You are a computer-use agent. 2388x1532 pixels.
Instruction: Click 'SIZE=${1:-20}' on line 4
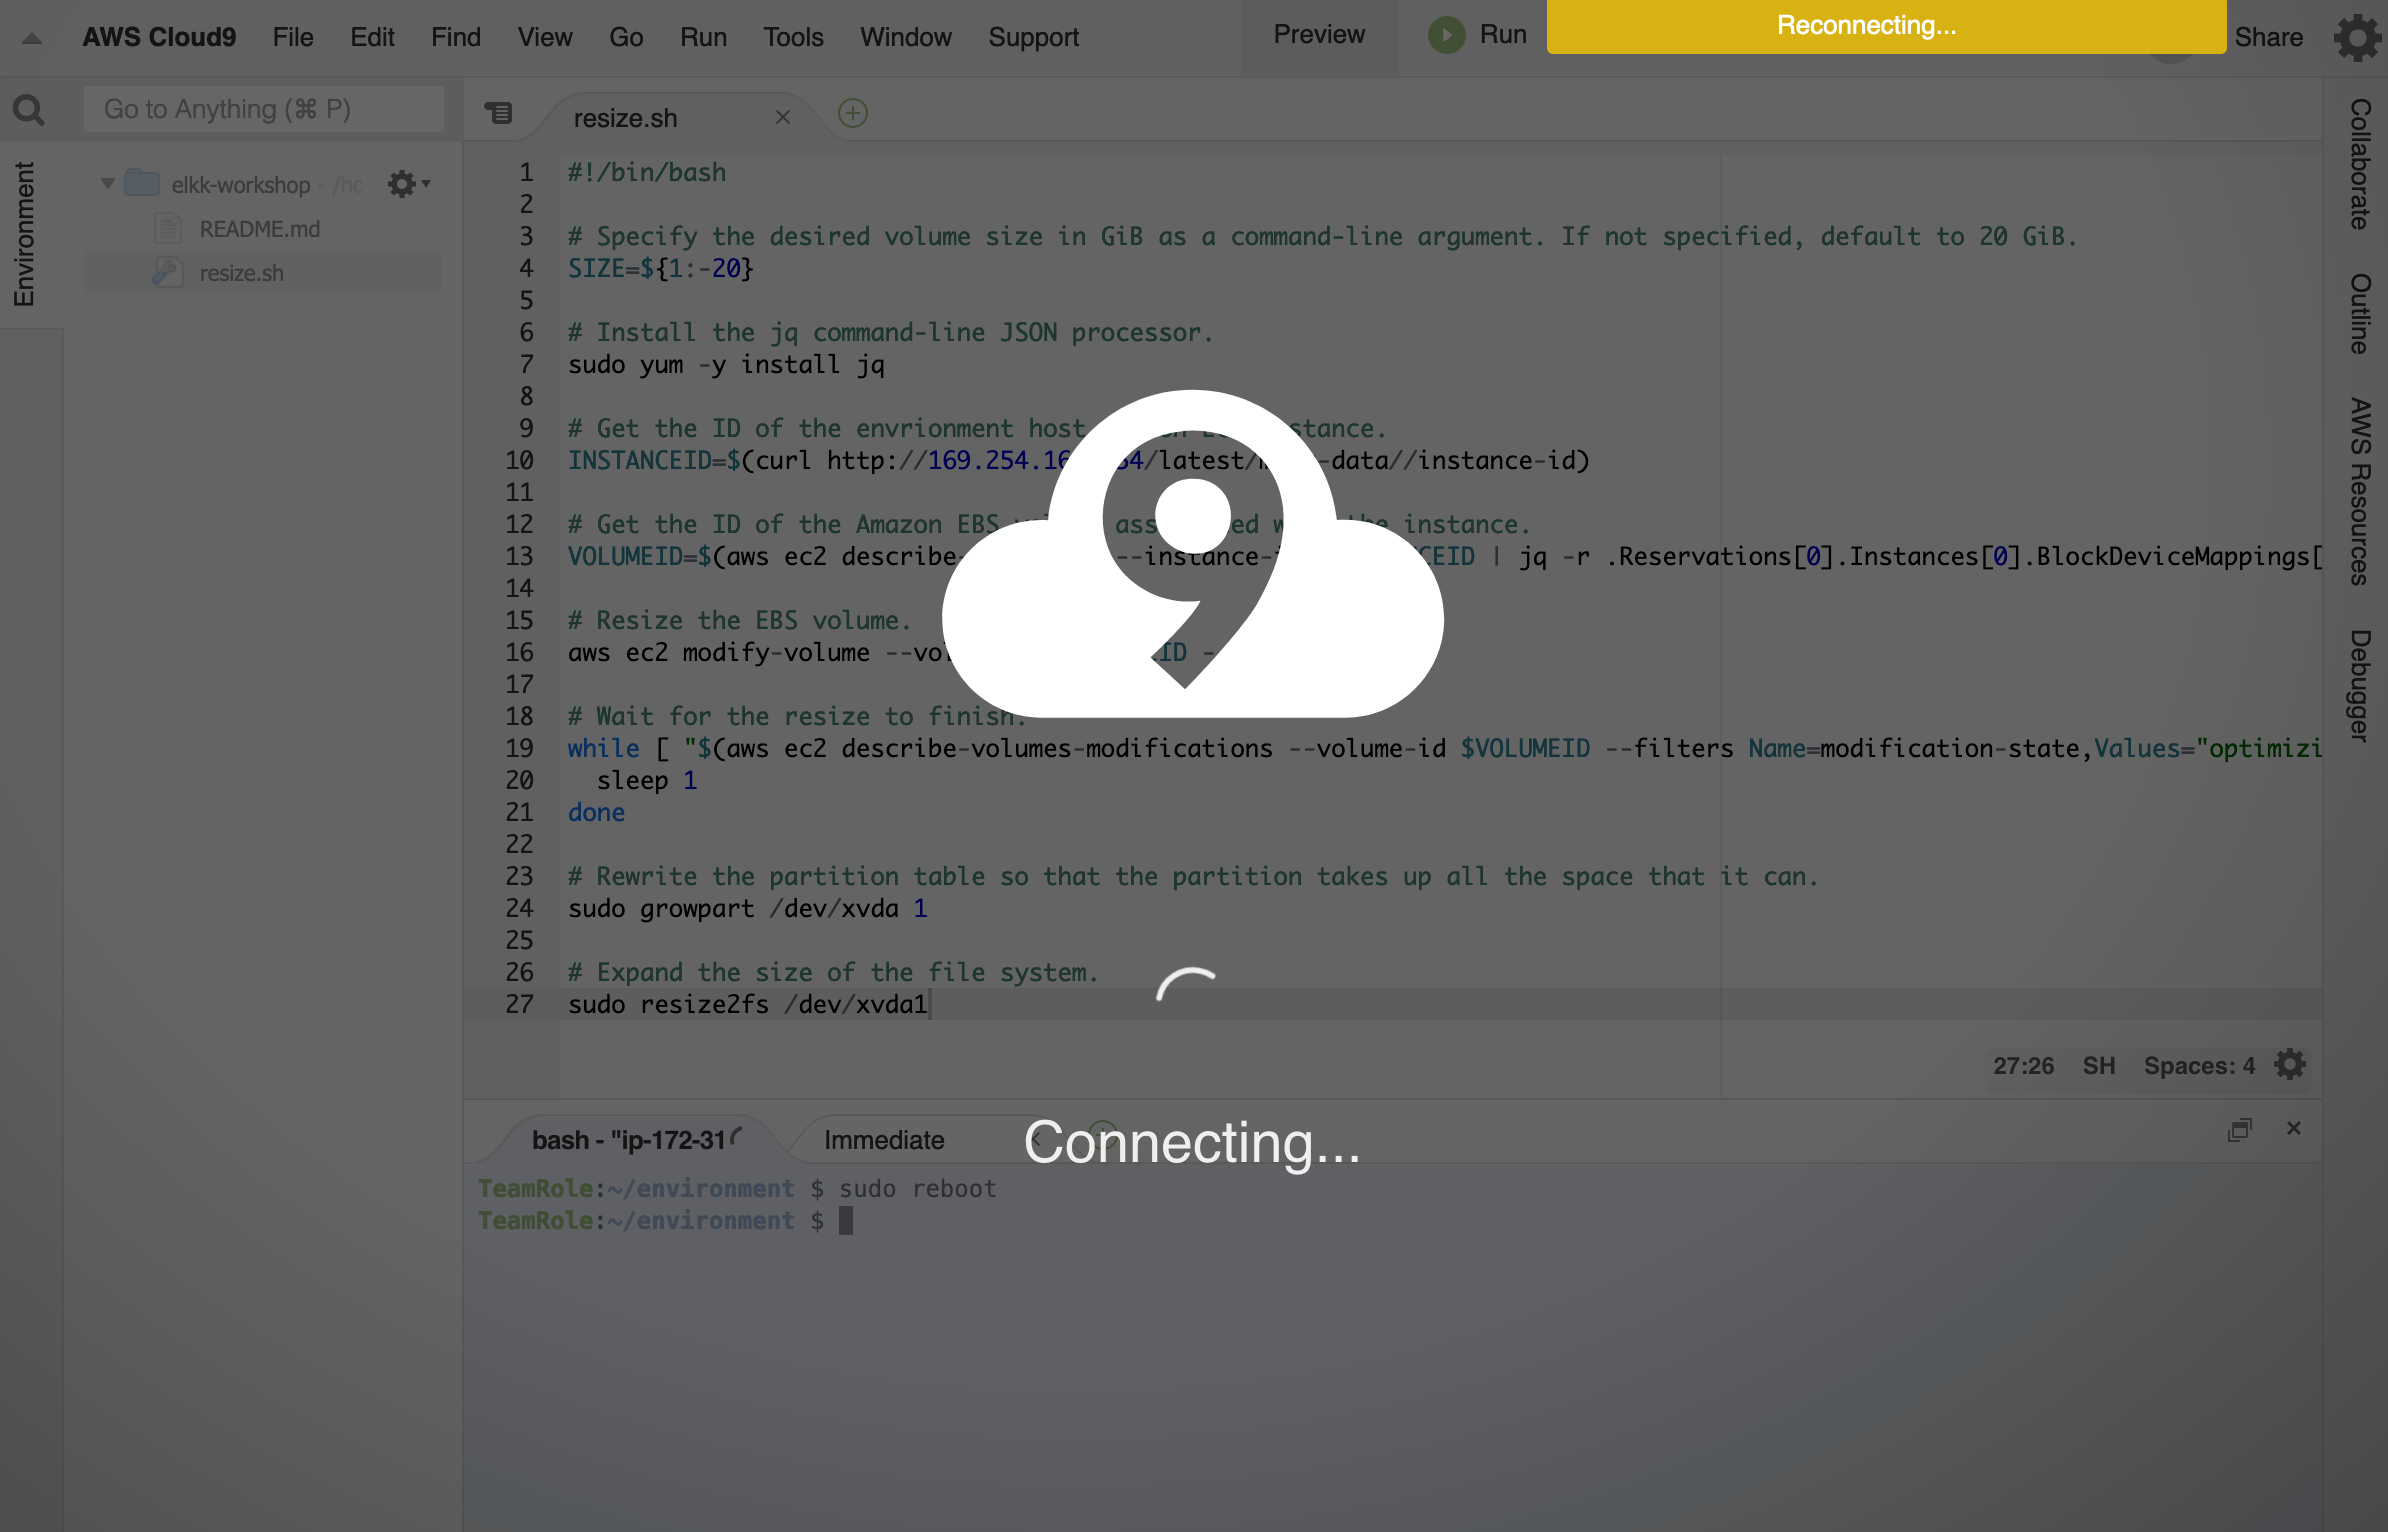660,268
